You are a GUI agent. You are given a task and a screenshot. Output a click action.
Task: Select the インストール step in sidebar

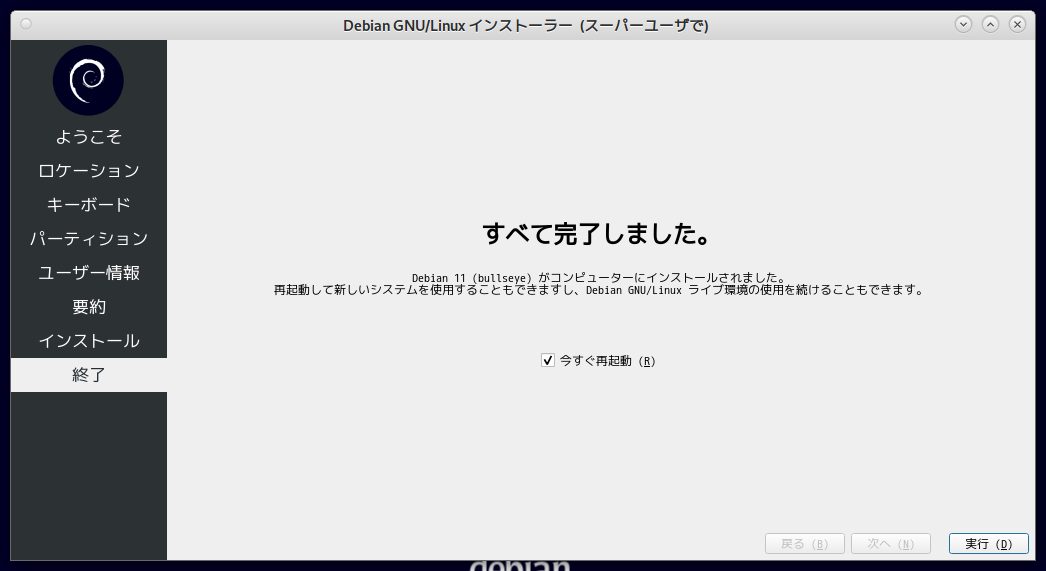click(x=89, y=341)
